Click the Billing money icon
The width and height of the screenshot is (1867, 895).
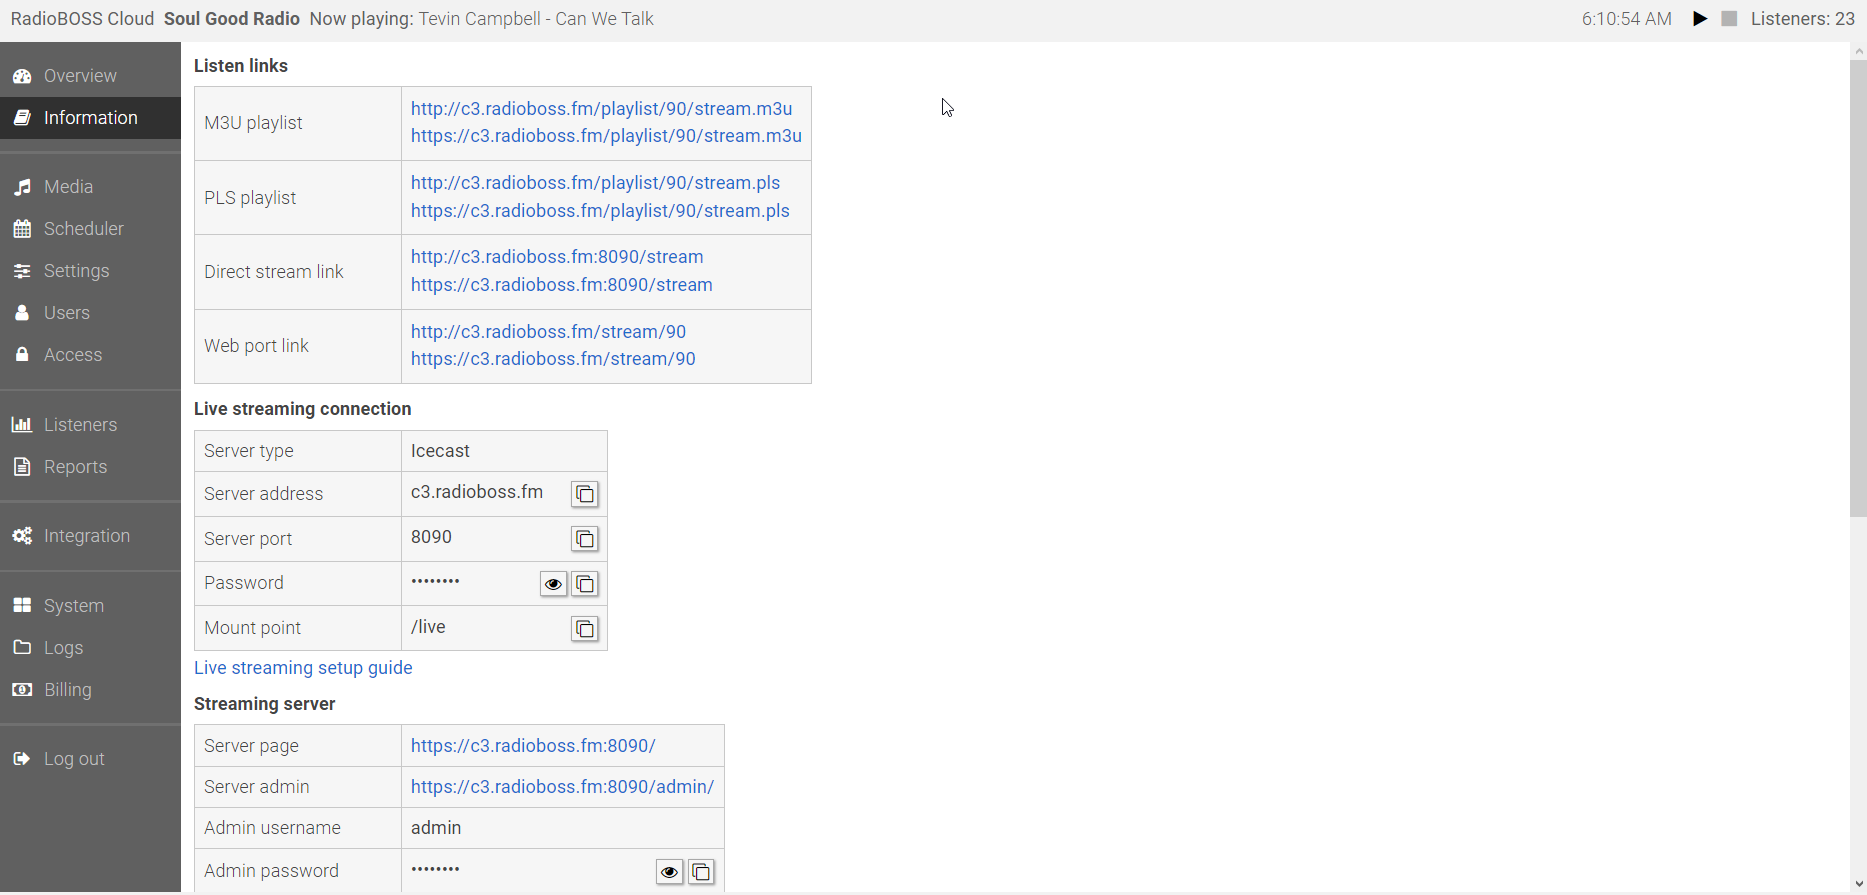pyautogui.click(x=22, y=690)
